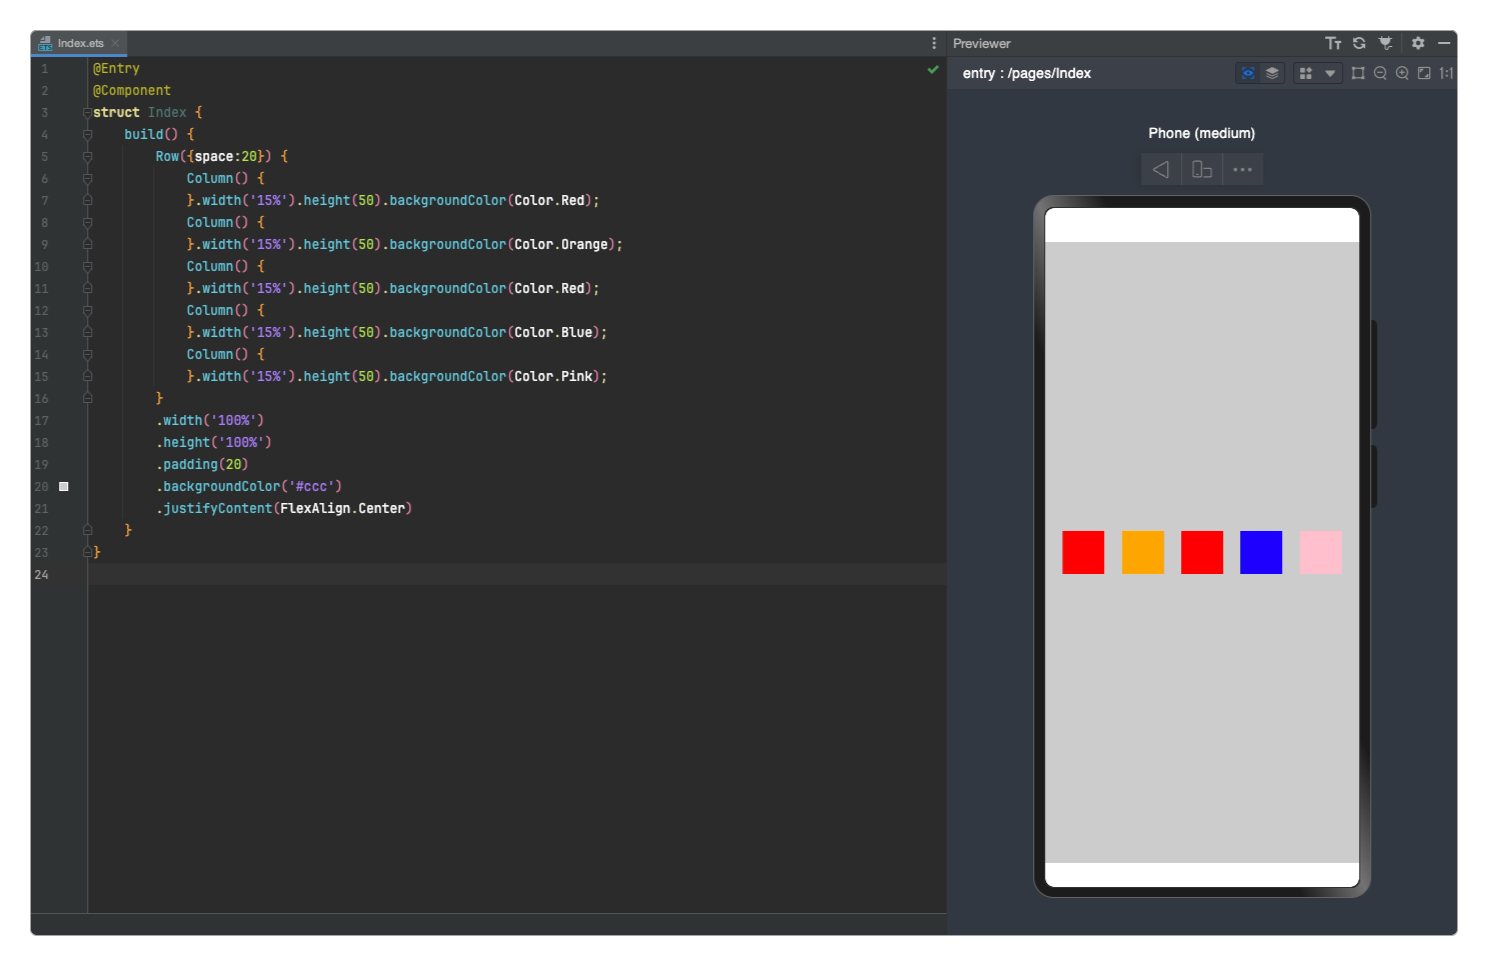Zoom out the preview
Image resolution: width=1488 pixels, height=966 pixels.
click(1380, 73)
